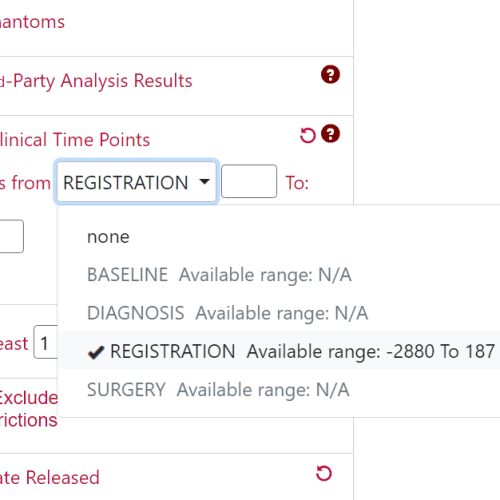Viewport: 500px width, 500px height.
Task: Reset the Clinical Time Points filter
Action: [307, 135]
